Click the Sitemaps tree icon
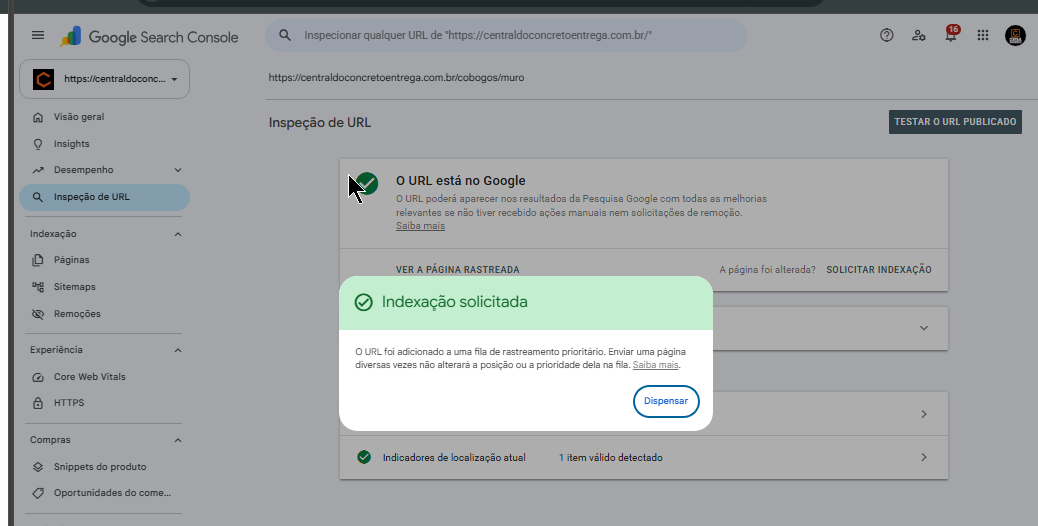The height and width of the screenshot is (526, 1038). coord(38,287)
